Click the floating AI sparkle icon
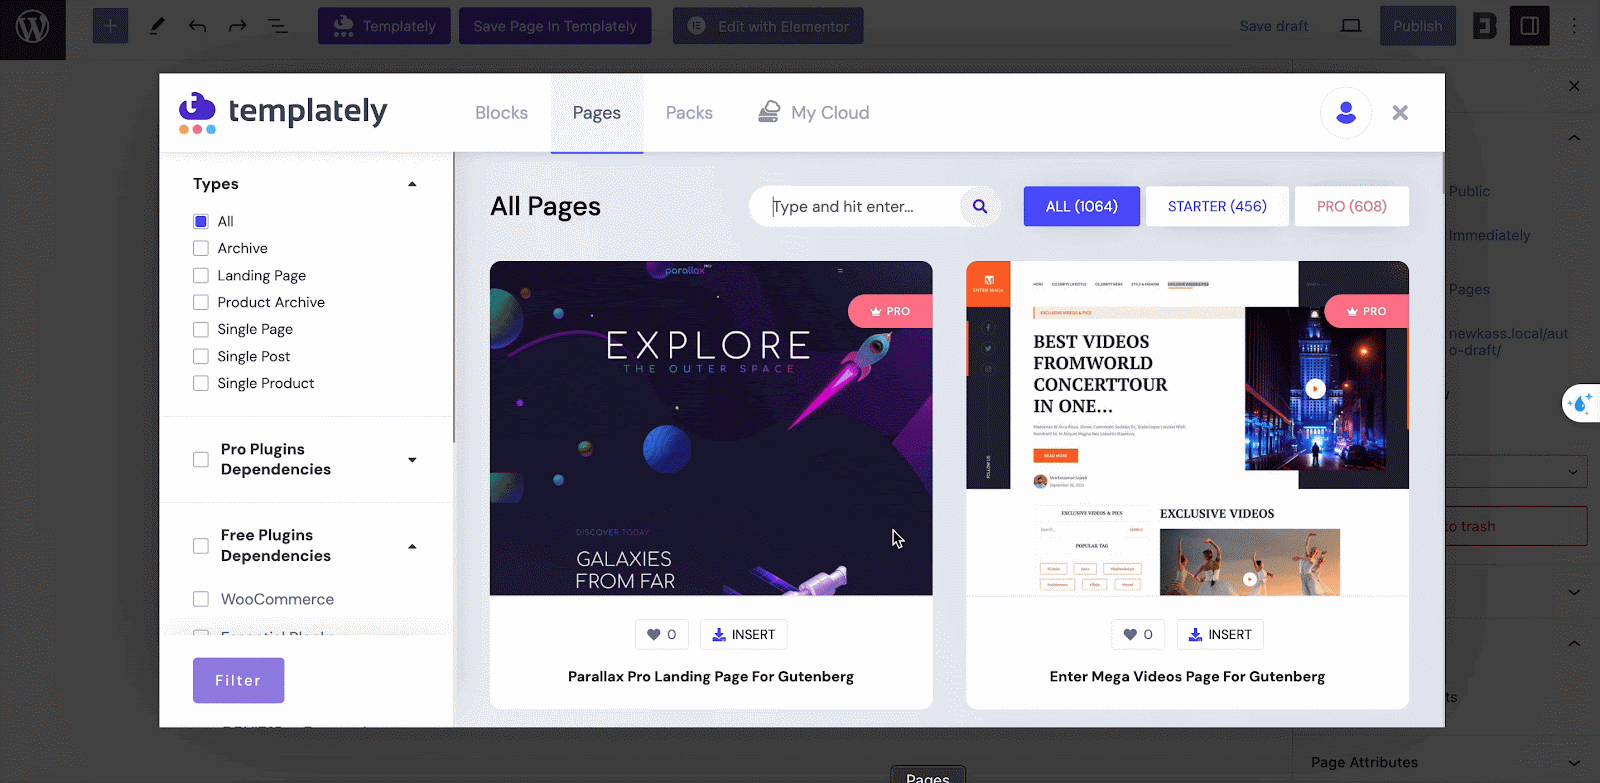1600x783 pixels. pyautogui.click(x=1581, y=404)
